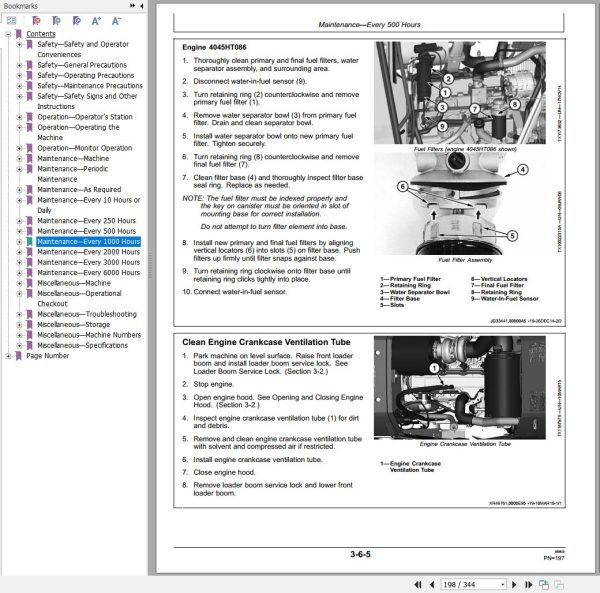Go to the first page of the document
The height and width of the screenshot is (593, 600).
[x=418, y=584]
